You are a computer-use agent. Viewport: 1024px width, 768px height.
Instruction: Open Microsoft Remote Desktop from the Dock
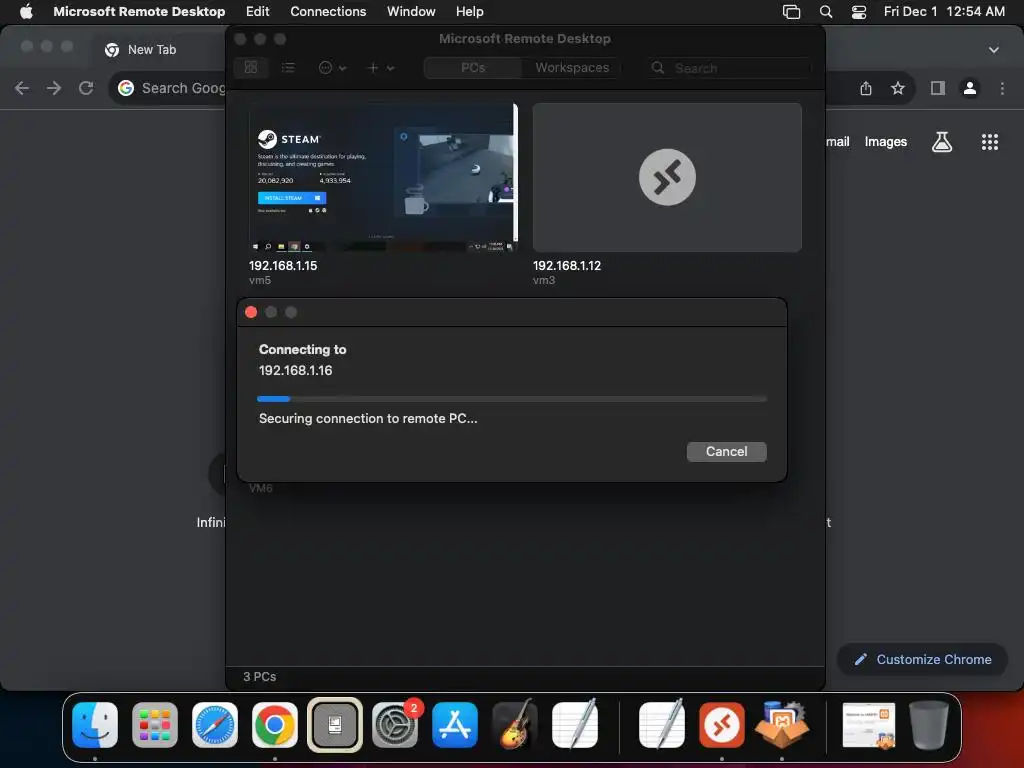pyautogui.click(x=722, y=725)
